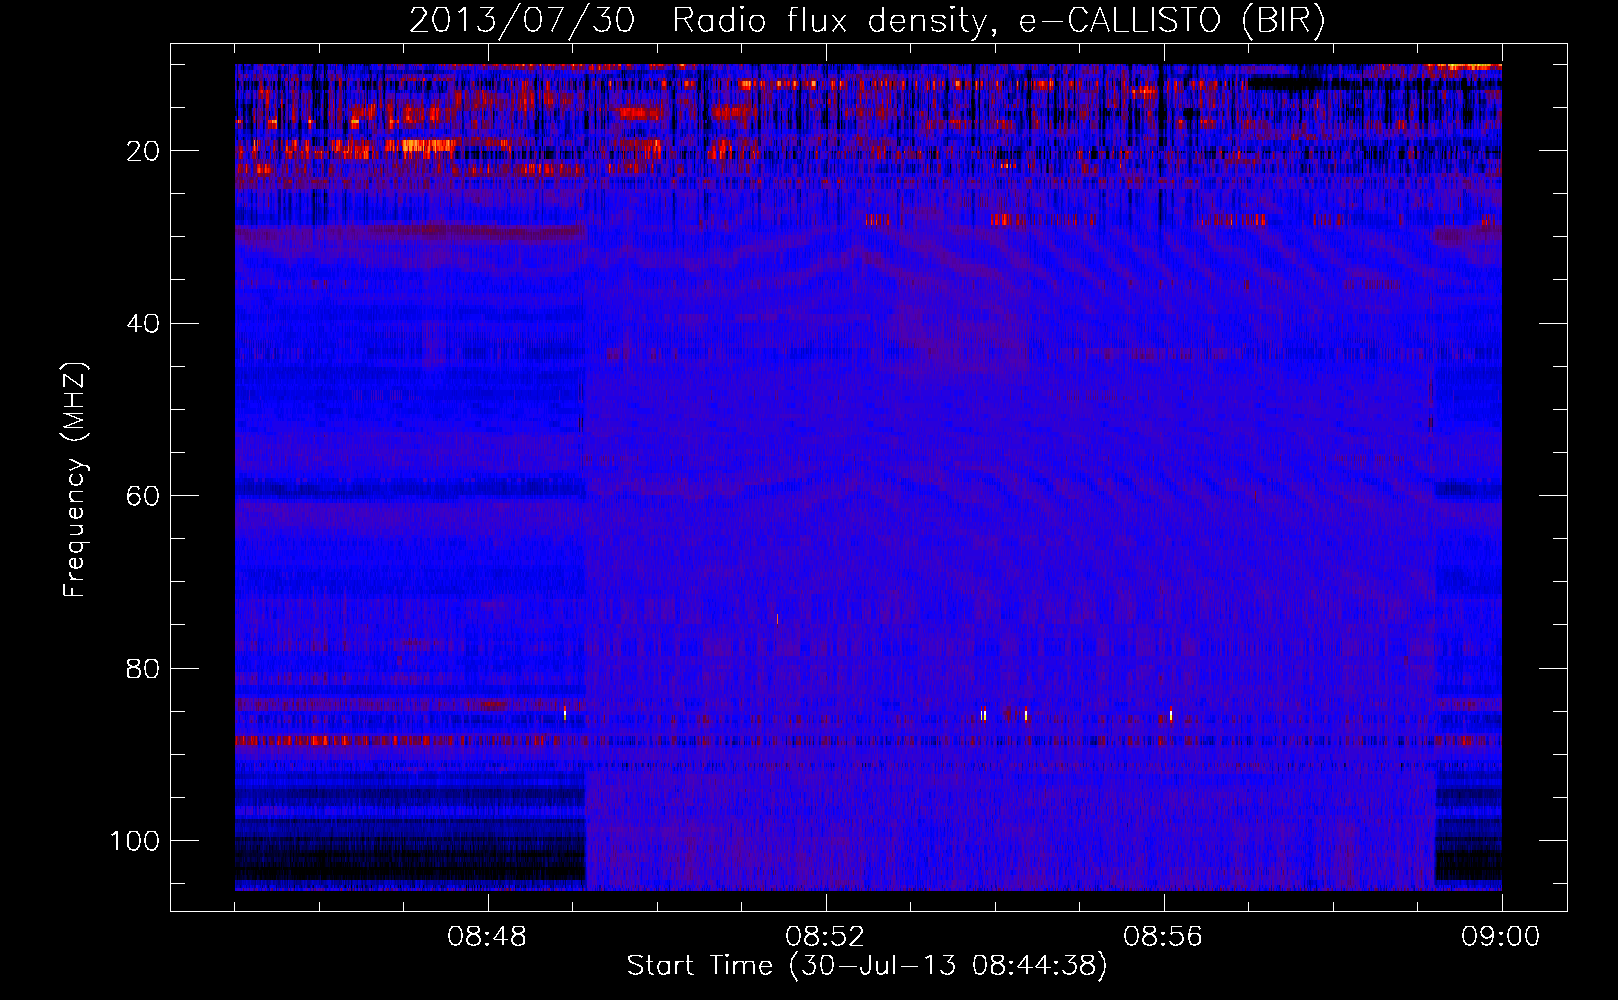This screenshot has height=1000, width=1618.
Task: Click the 40 frequency tick label
Action: [x=144, y=324]
